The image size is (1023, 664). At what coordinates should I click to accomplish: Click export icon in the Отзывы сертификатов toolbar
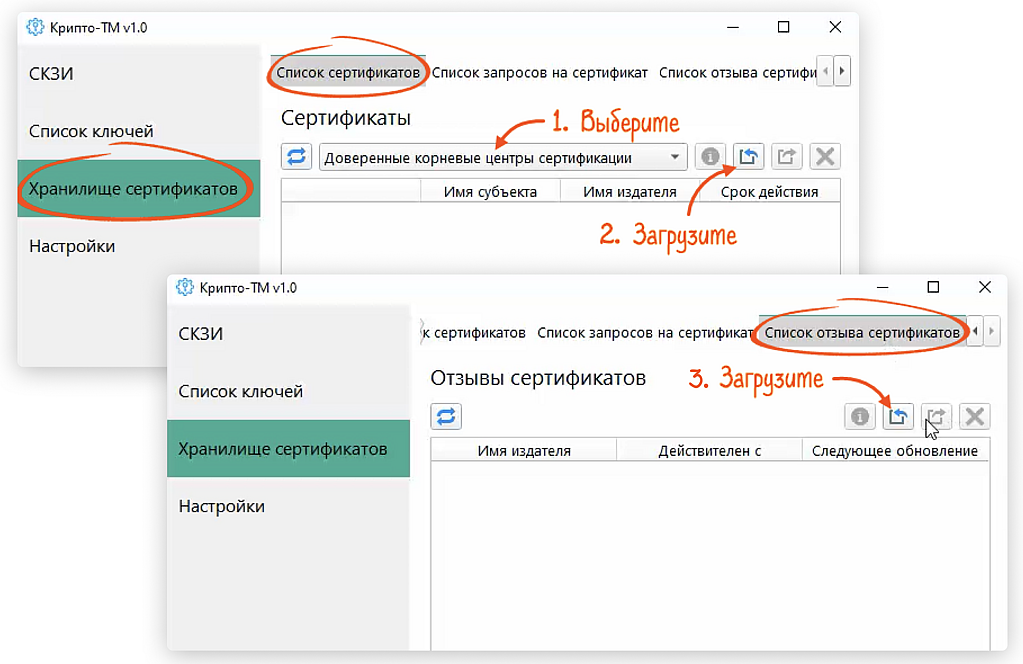936,417
